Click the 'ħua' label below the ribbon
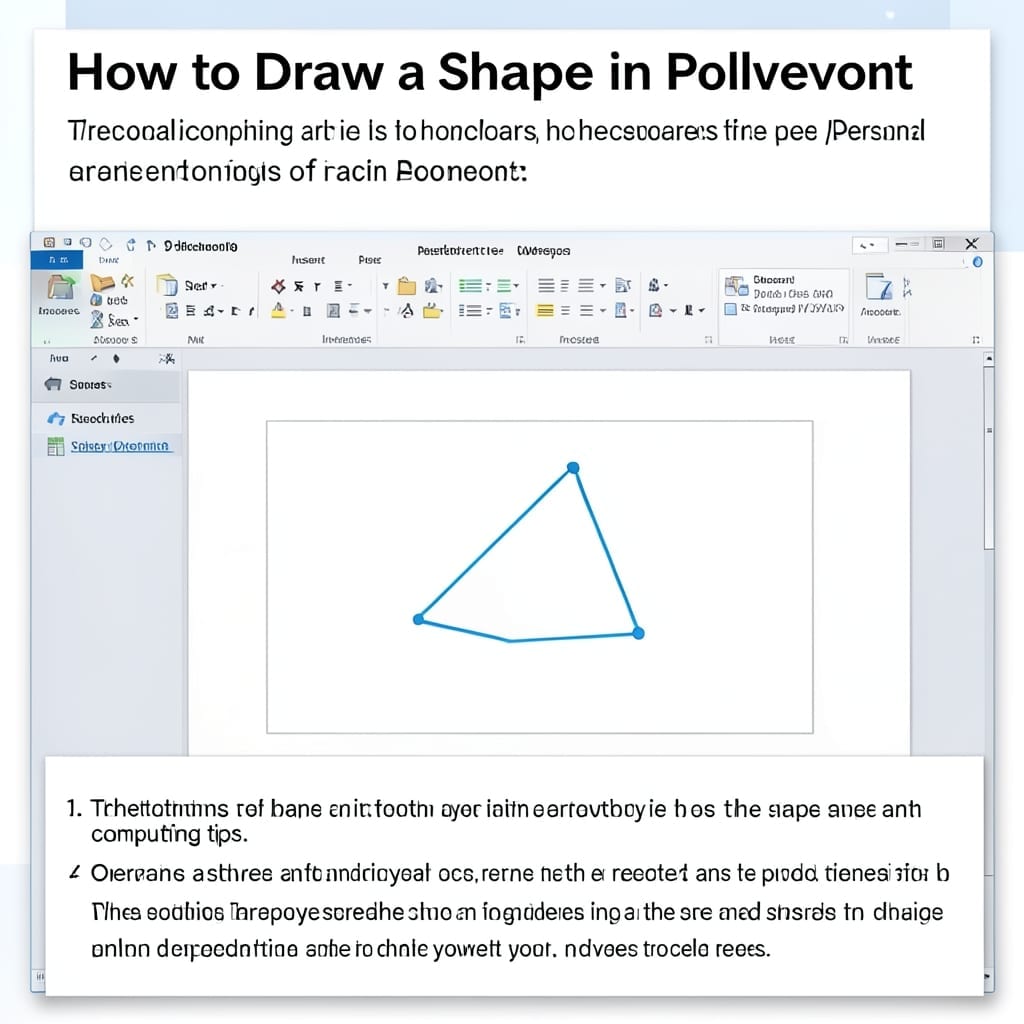 [59, 358]
